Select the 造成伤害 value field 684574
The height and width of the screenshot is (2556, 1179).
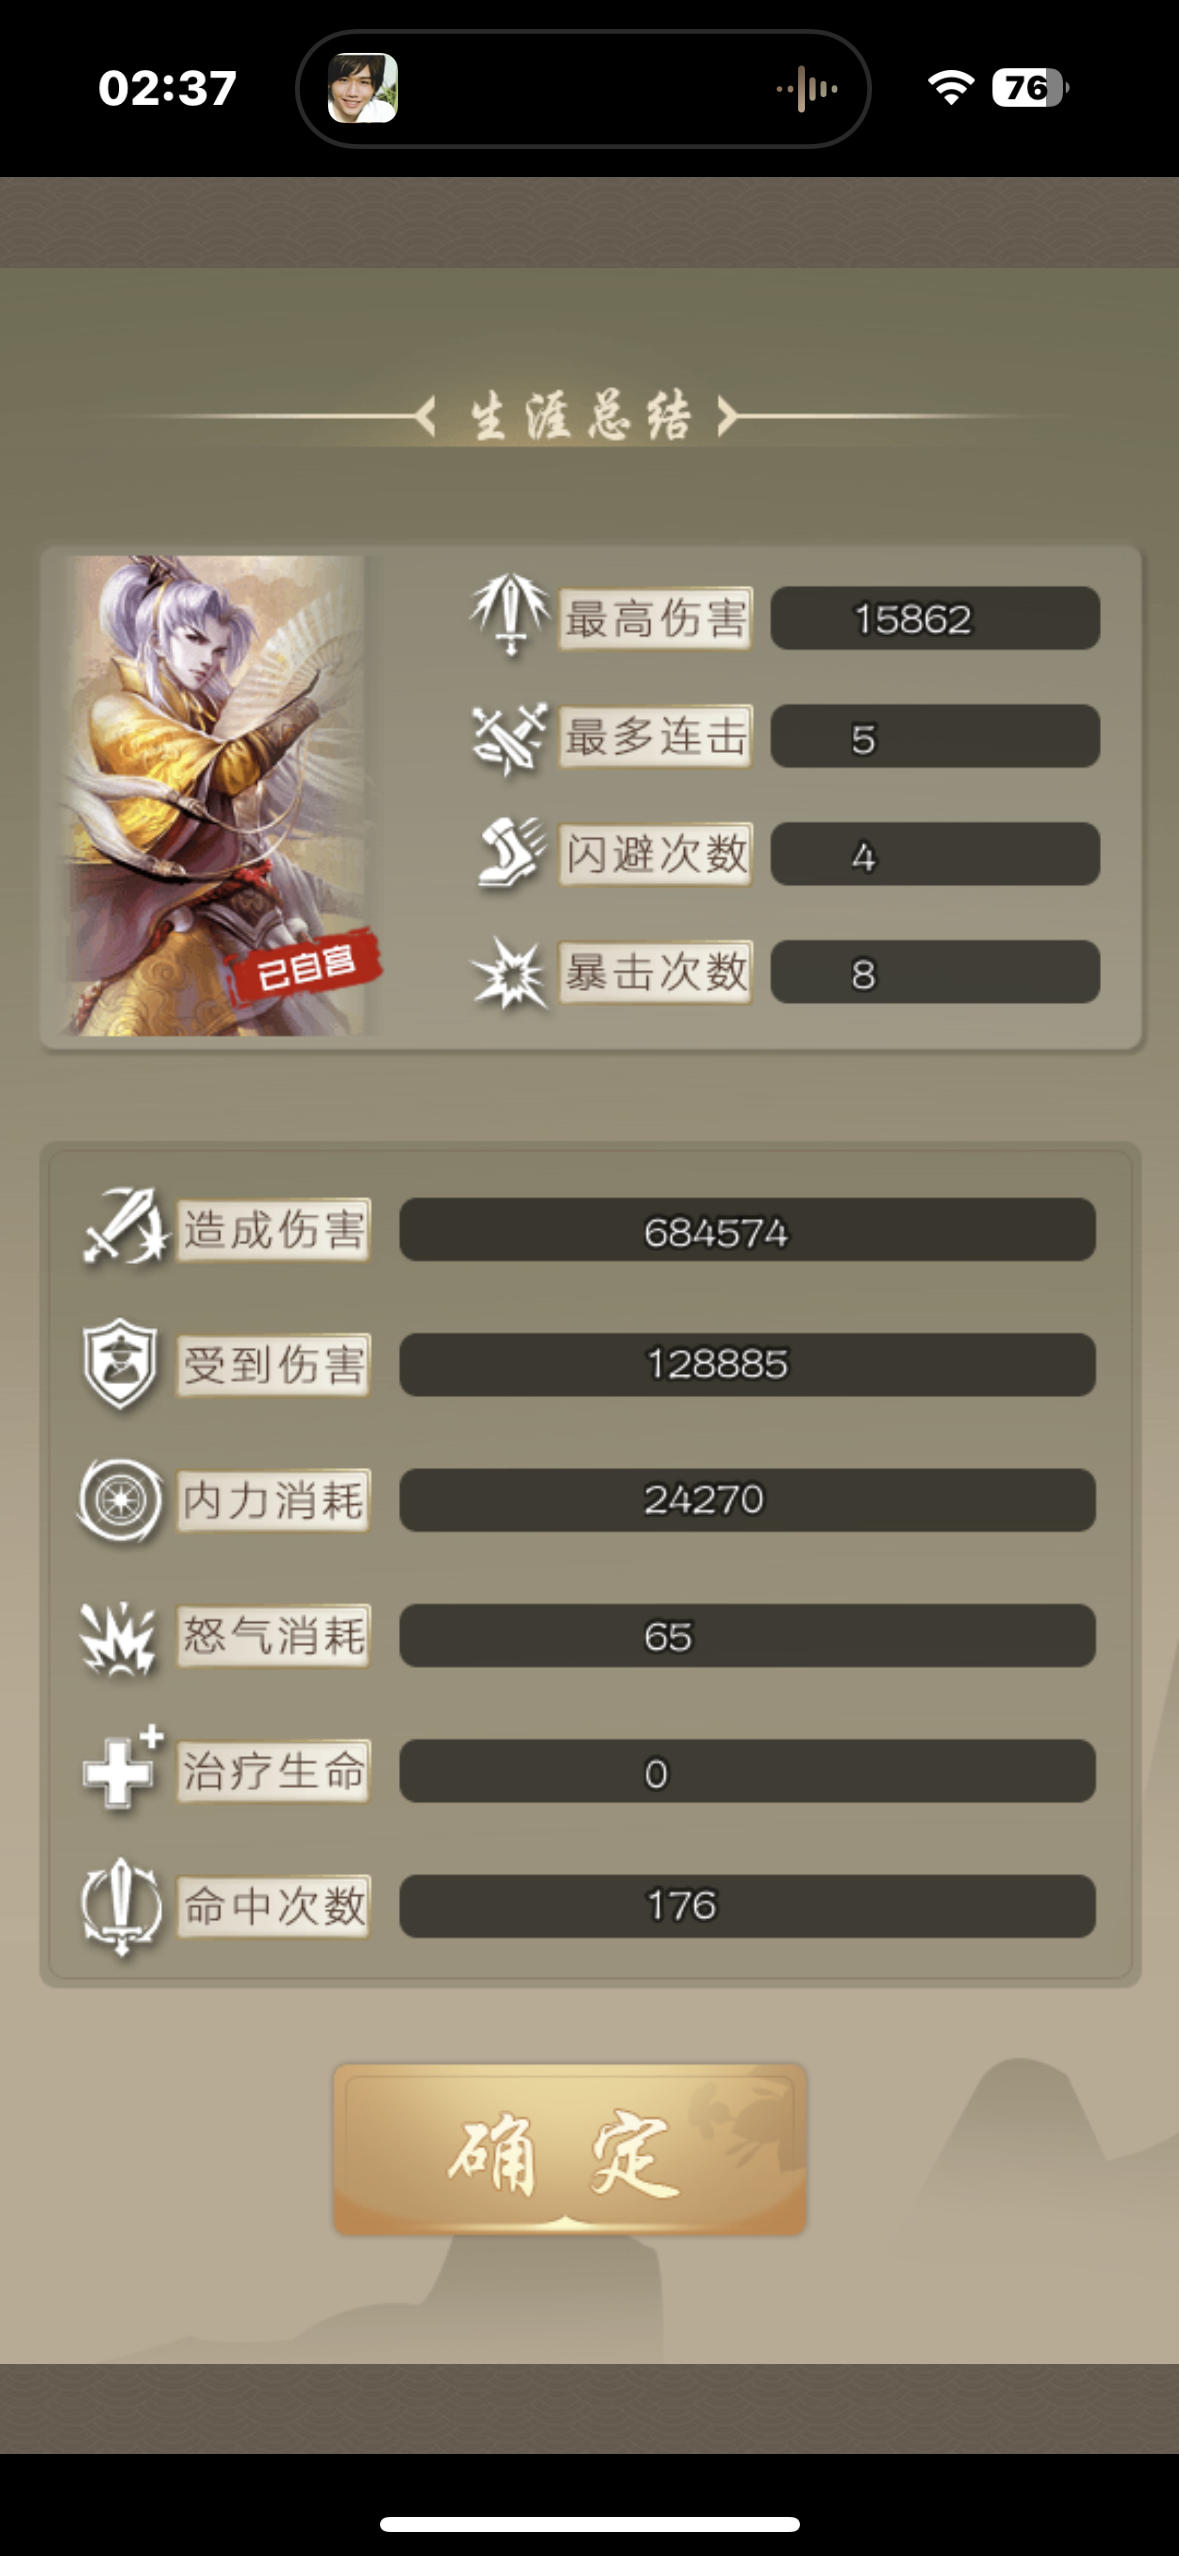tap(747, 1230)
